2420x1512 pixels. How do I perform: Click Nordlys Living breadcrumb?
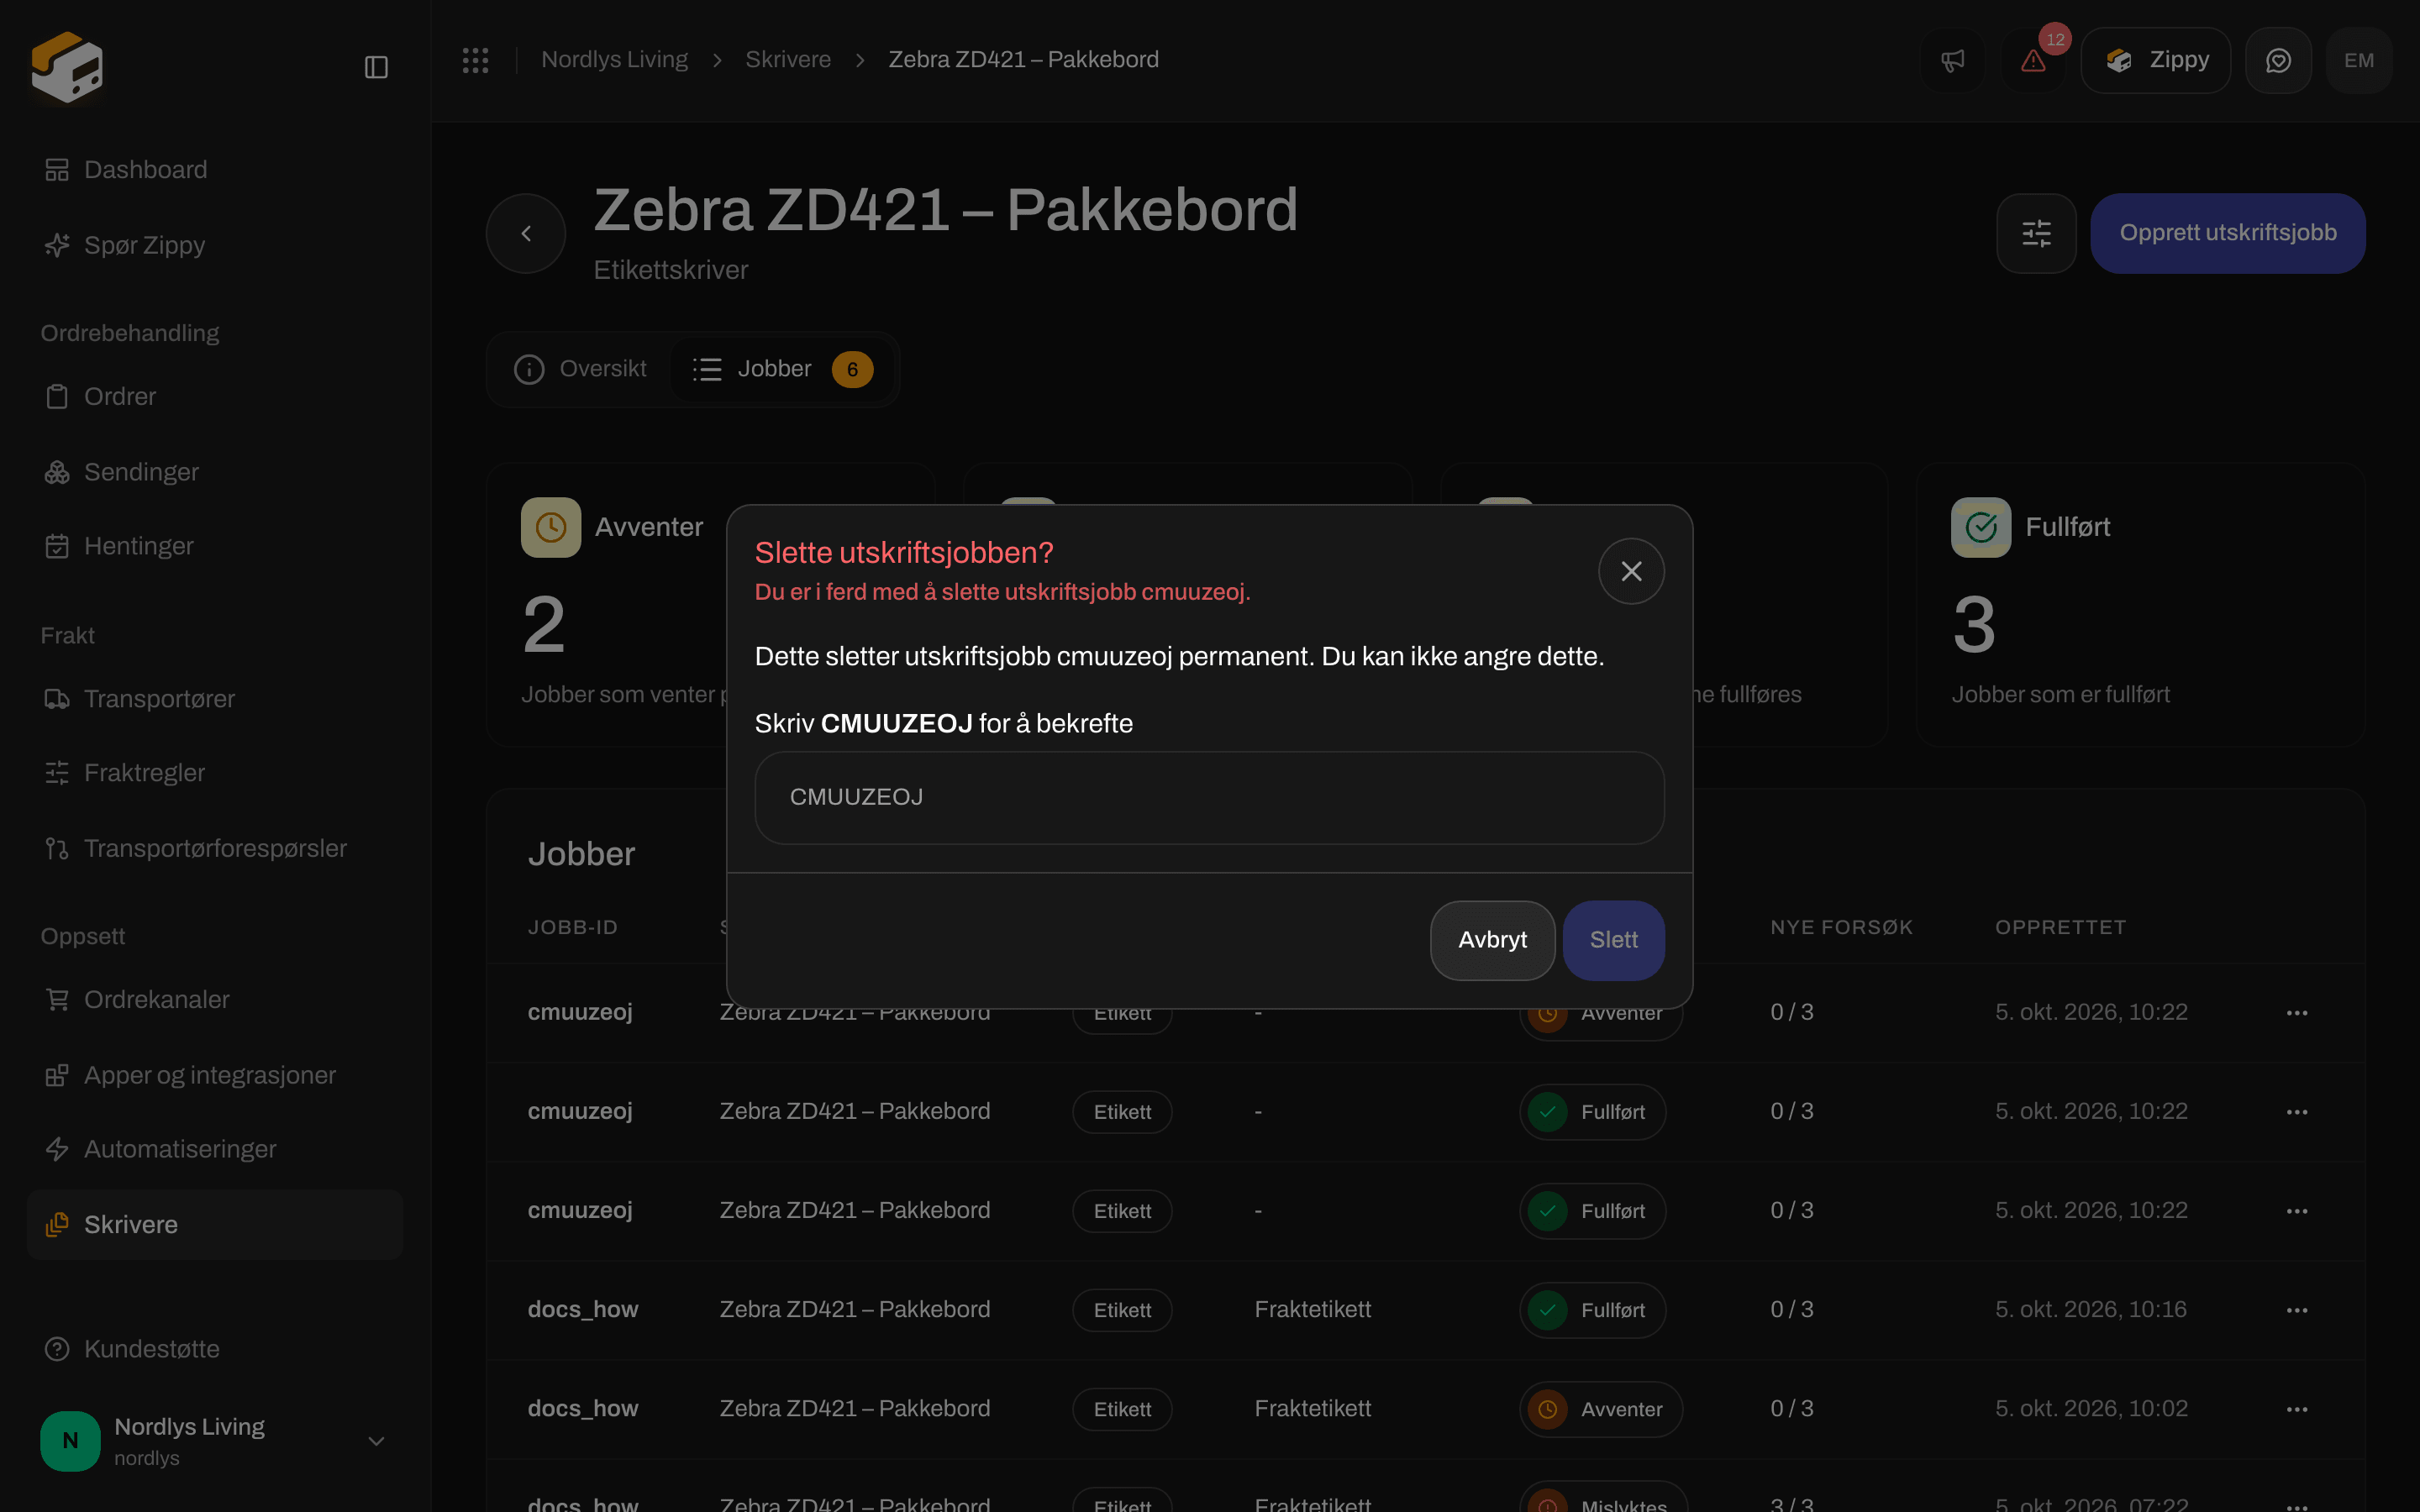coord(614,60)
